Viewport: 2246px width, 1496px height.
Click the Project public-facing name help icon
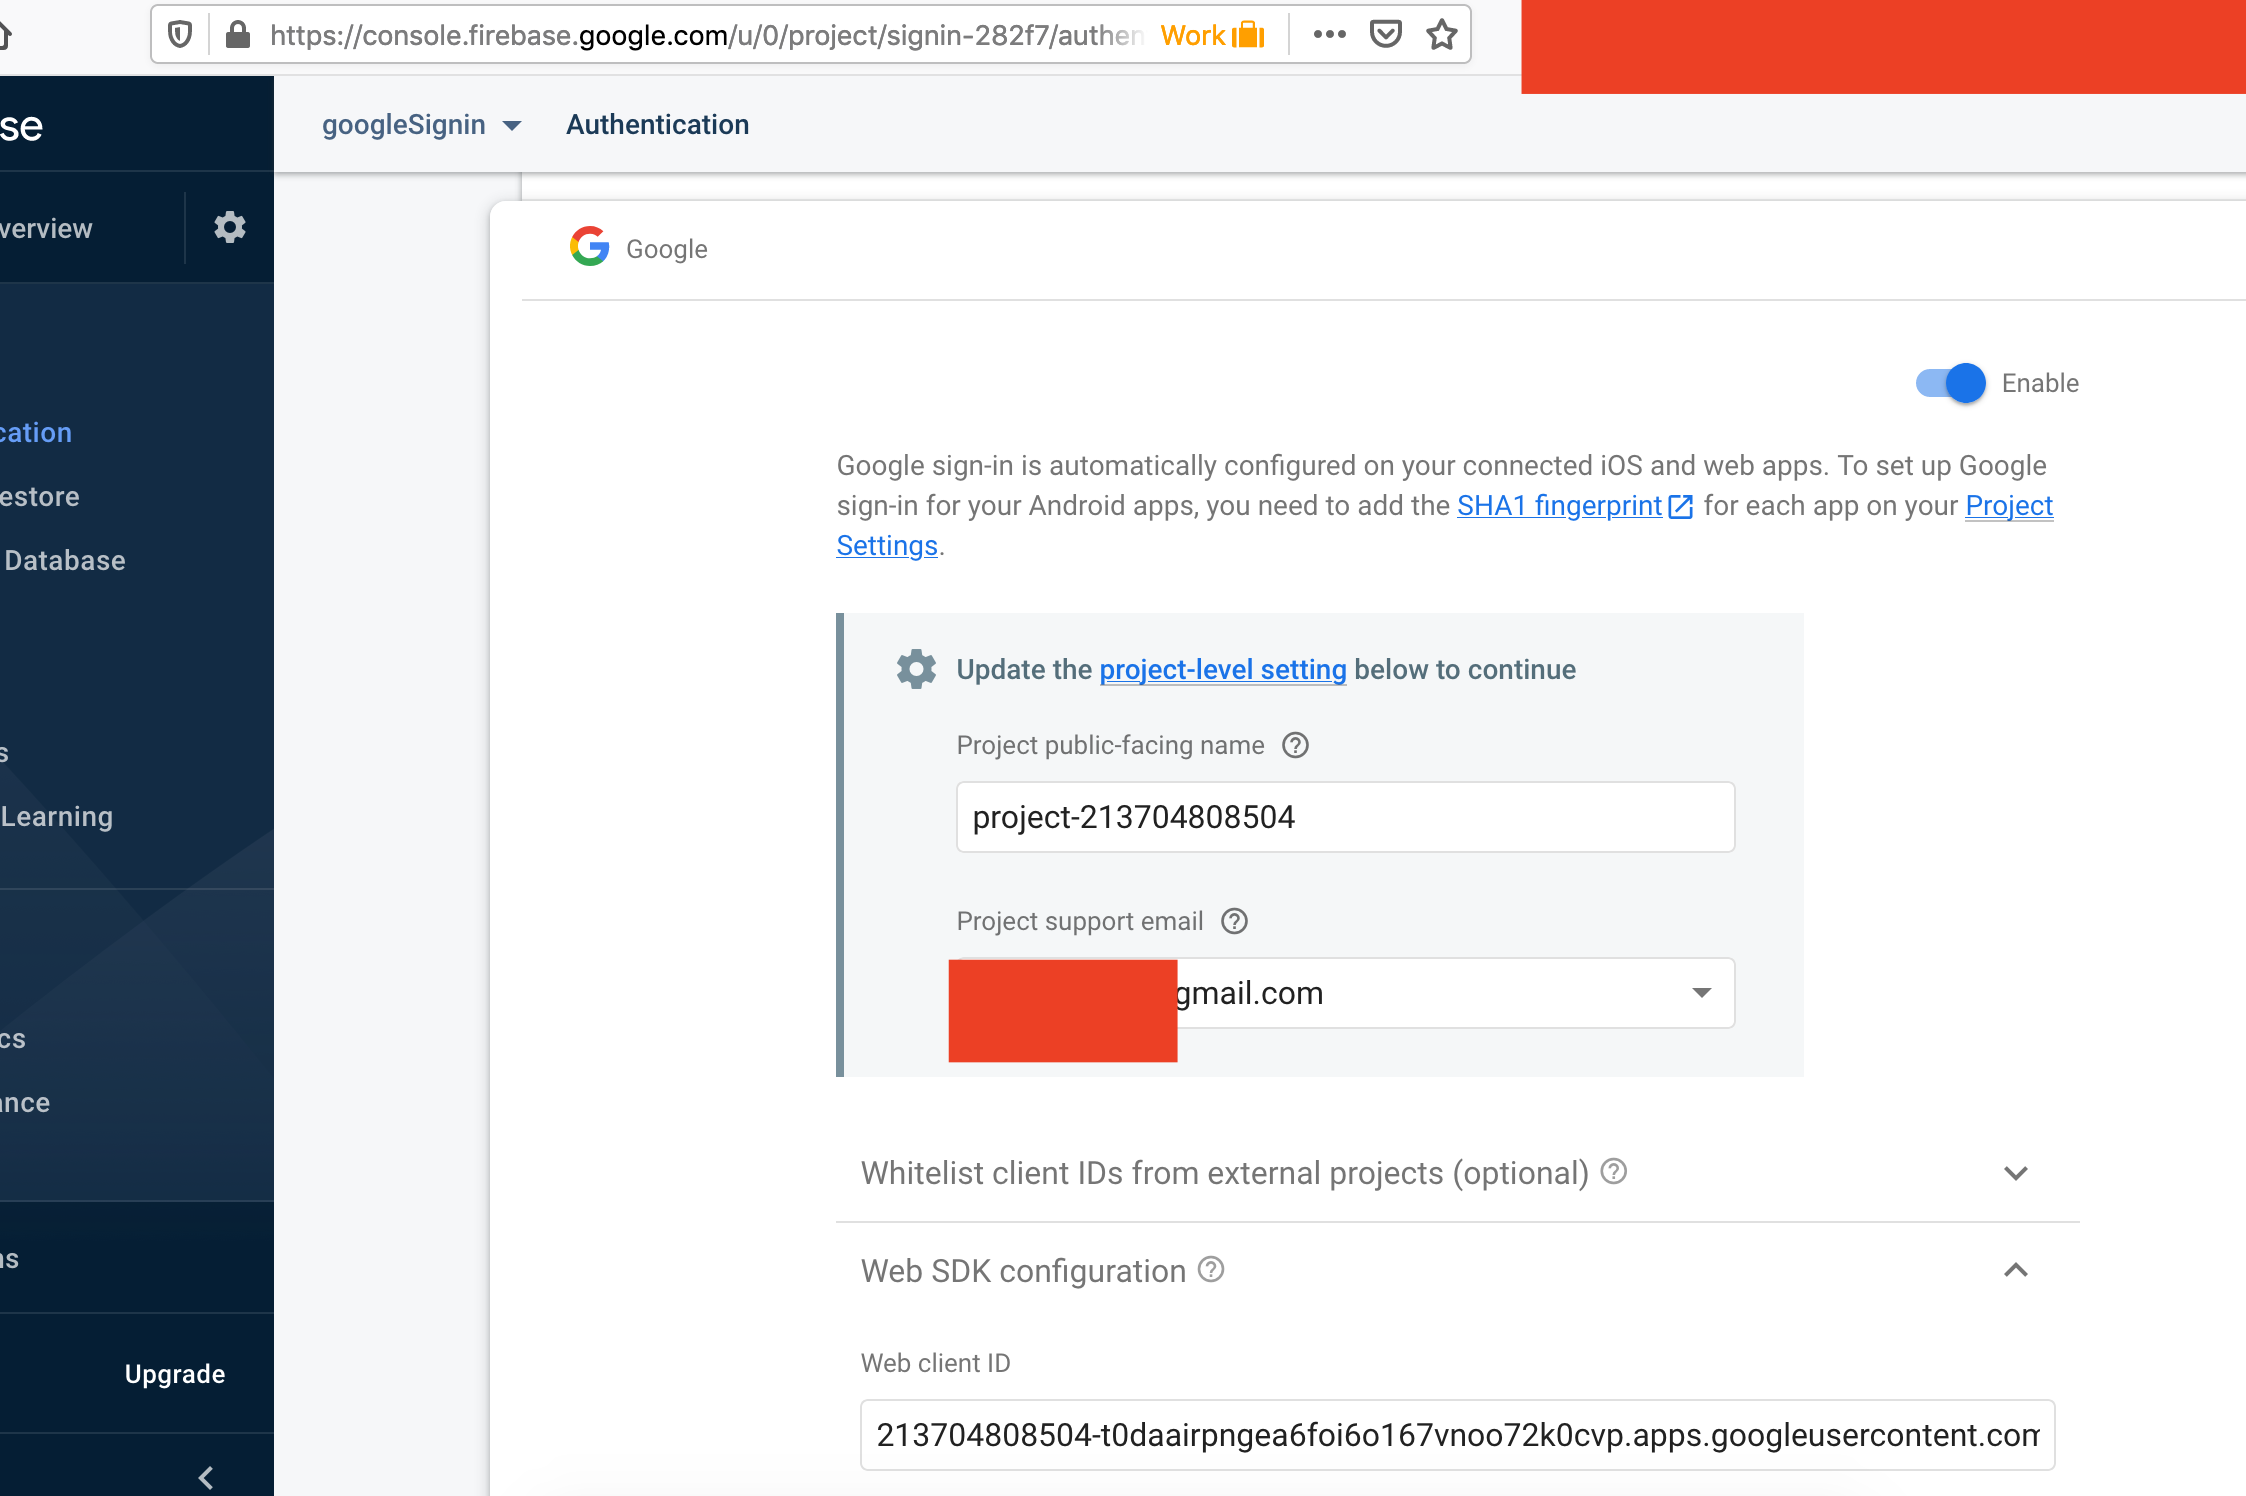point(1295,745)
